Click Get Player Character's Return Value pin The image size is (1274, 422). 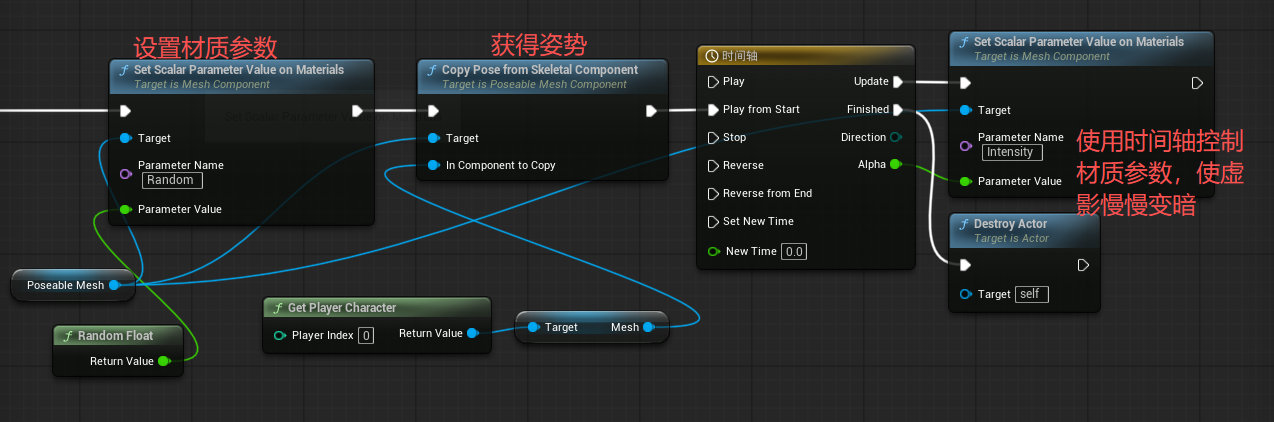point(472,333)
